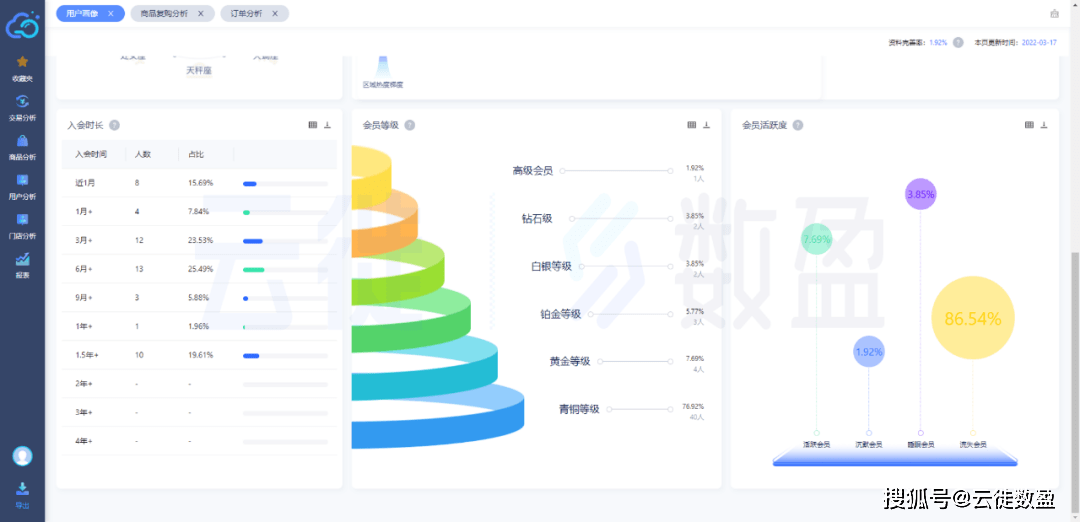Click the vertical scrollbar on the right
The width and height of the screenshot is (1080, 522).
[x=1075, y=300]
